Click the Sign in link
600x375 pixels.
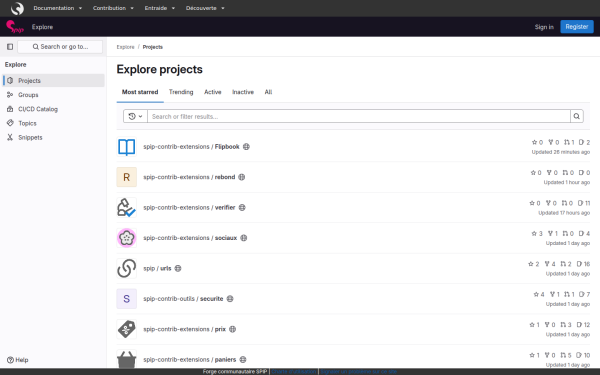(544, 27)
